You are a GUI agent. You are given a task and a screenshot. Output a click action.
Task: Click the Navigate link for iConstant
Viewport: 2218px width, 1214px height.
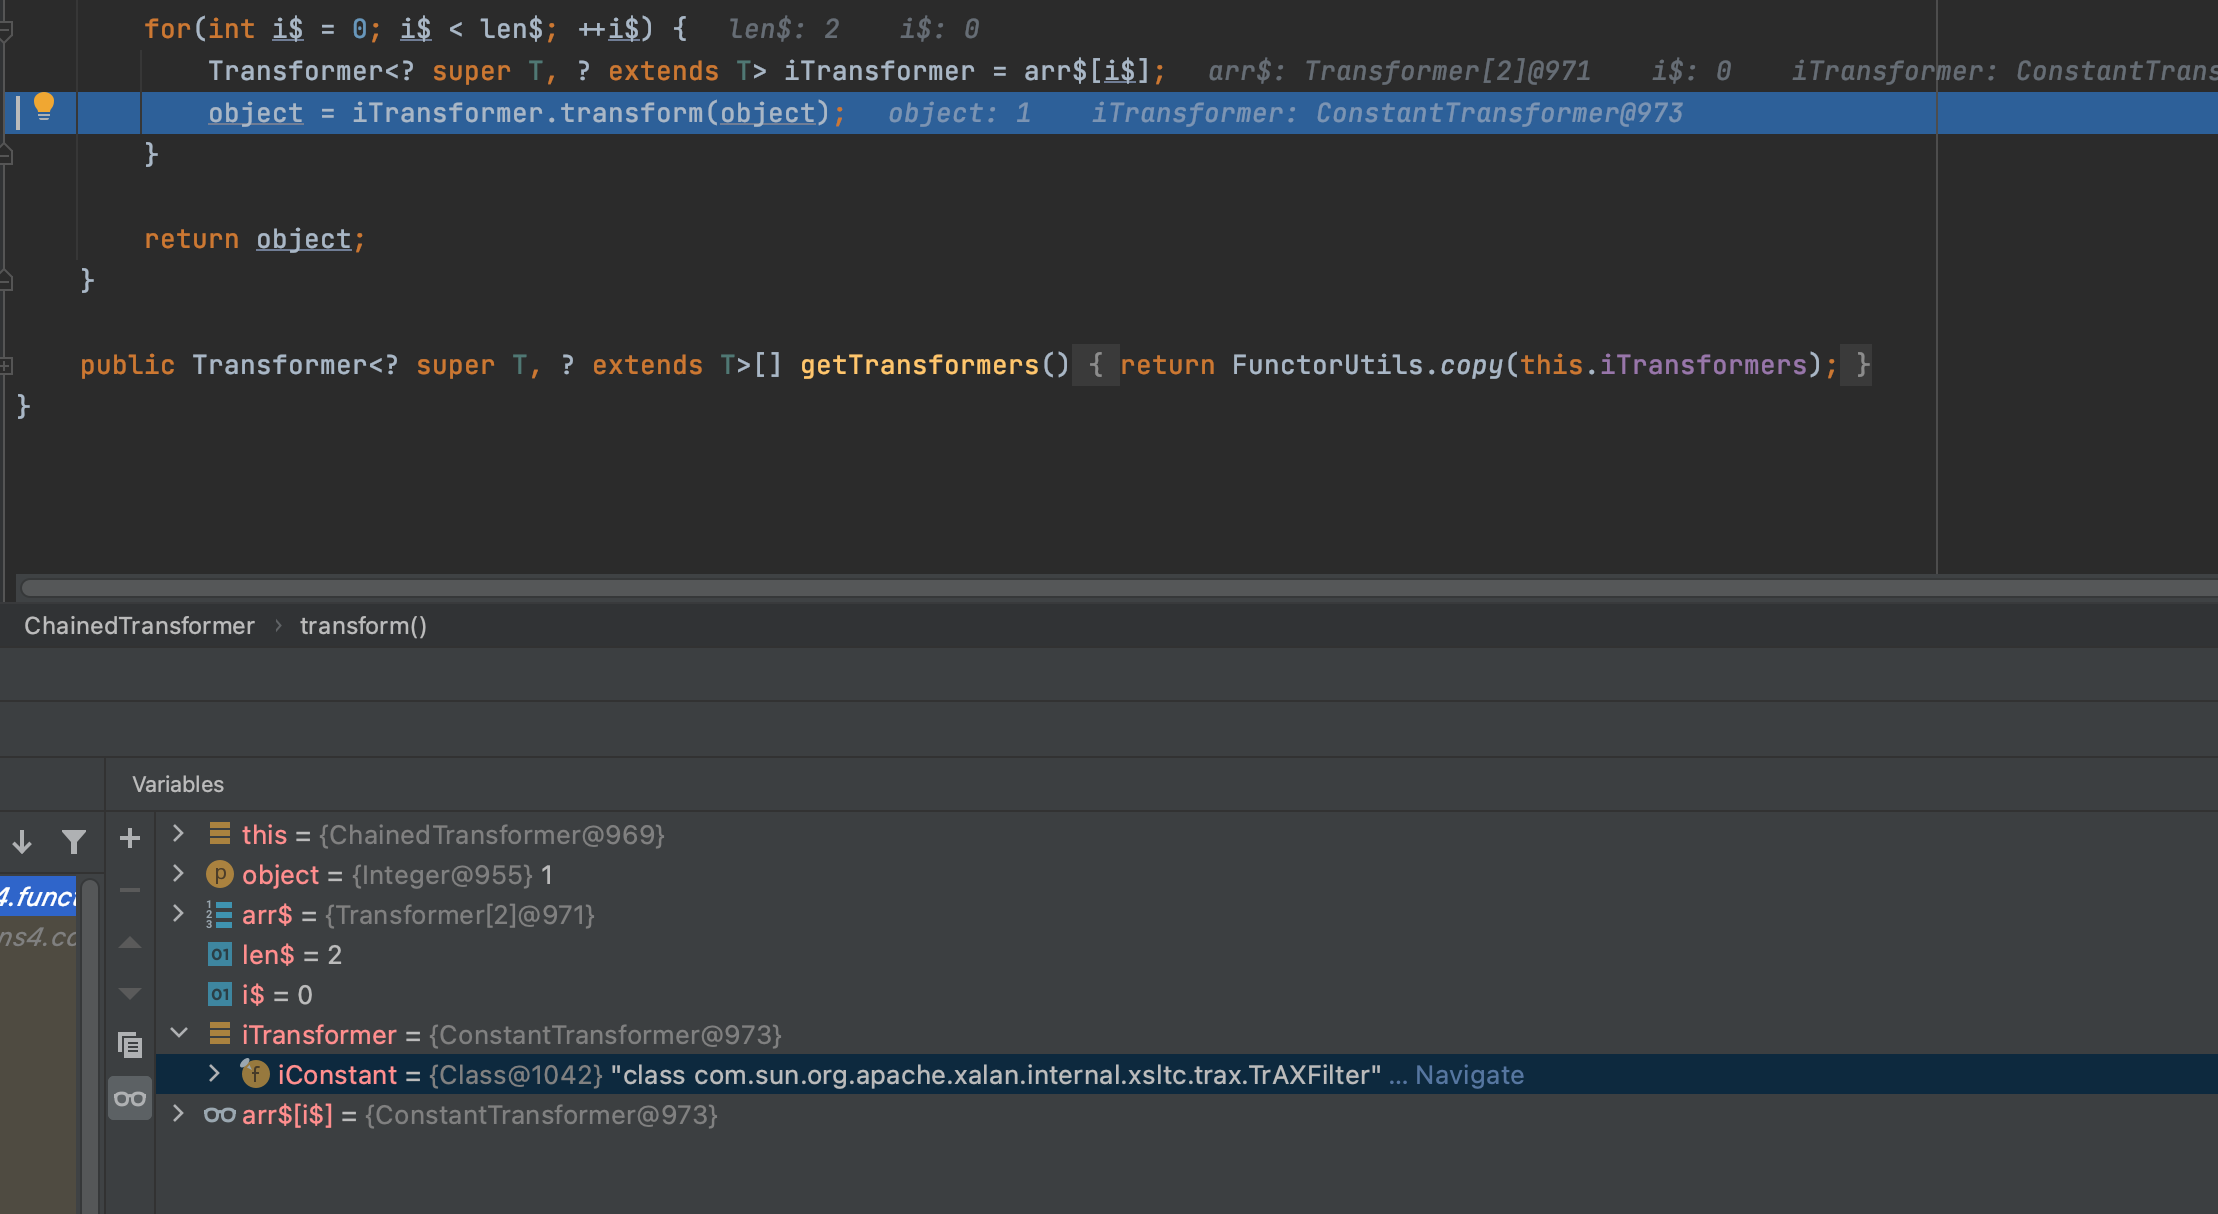(1469, 1075)
